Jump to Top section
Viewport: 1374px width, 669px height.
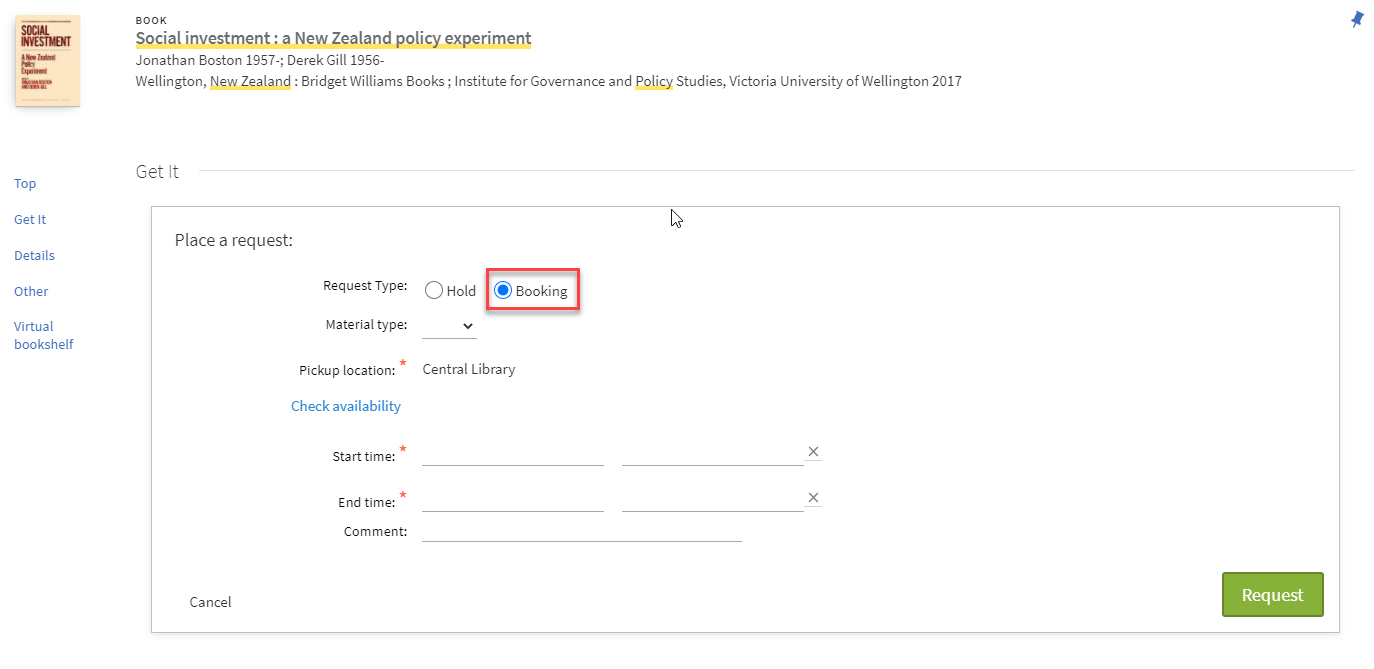point(25,184)
